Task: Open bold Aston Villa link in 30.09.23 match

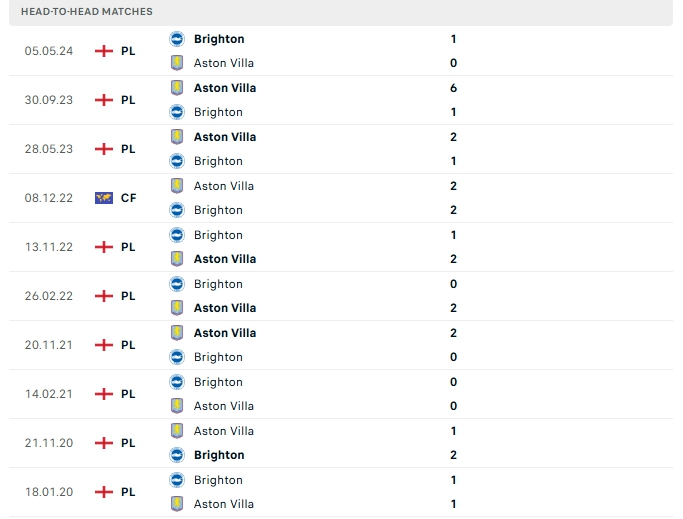Action: (225, 88)
